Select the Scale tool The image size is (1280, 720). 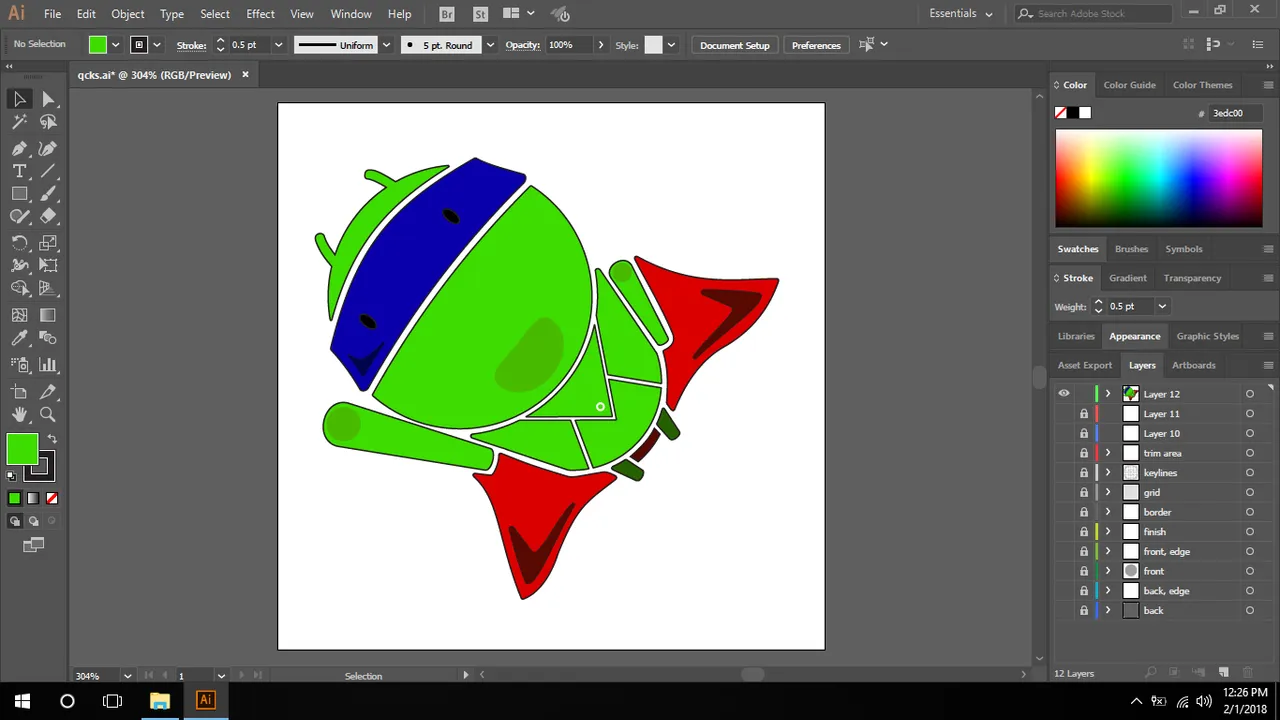48,243
